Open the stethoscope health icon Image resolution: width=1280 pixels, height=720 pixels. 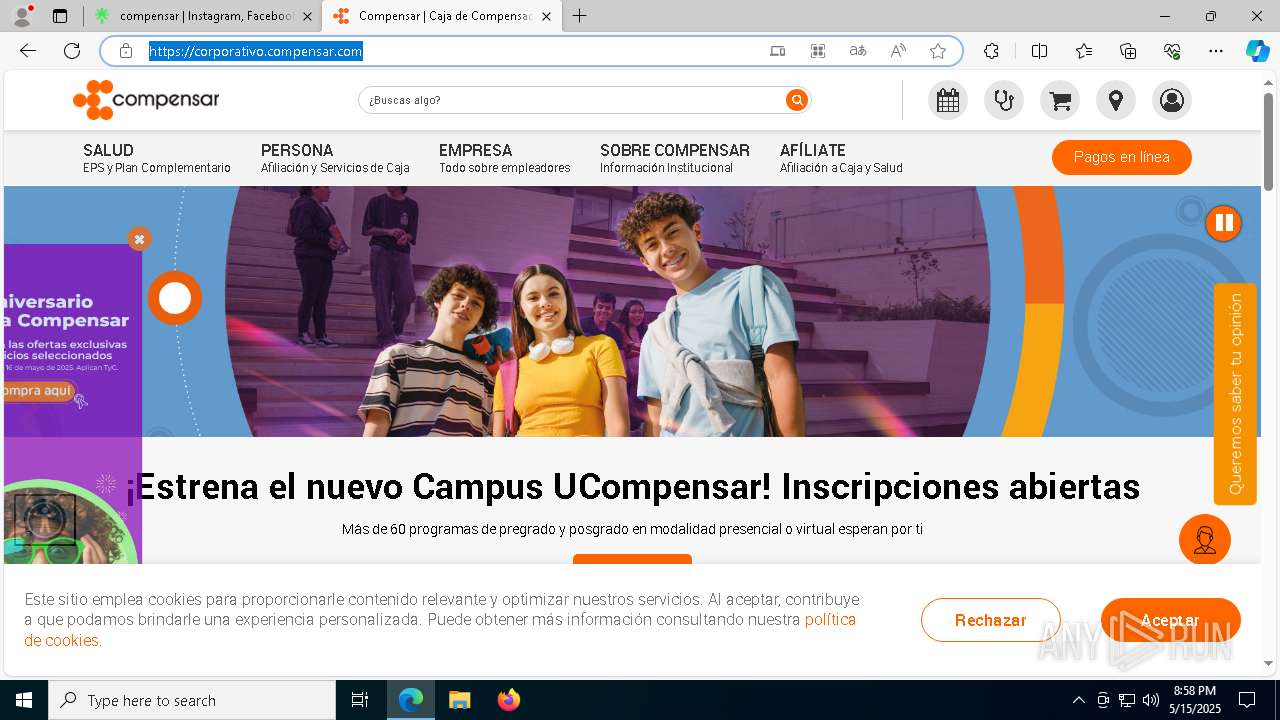coord(1004,100)
